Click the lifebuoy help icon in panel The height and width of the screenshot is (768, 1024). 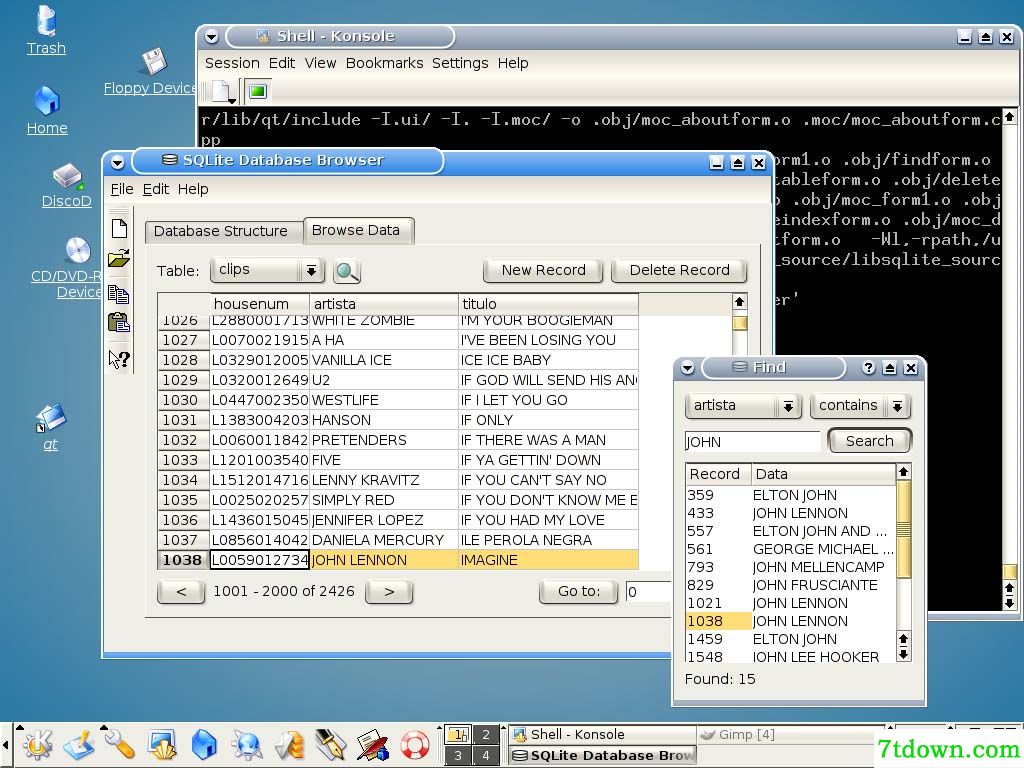pos(415,745)
